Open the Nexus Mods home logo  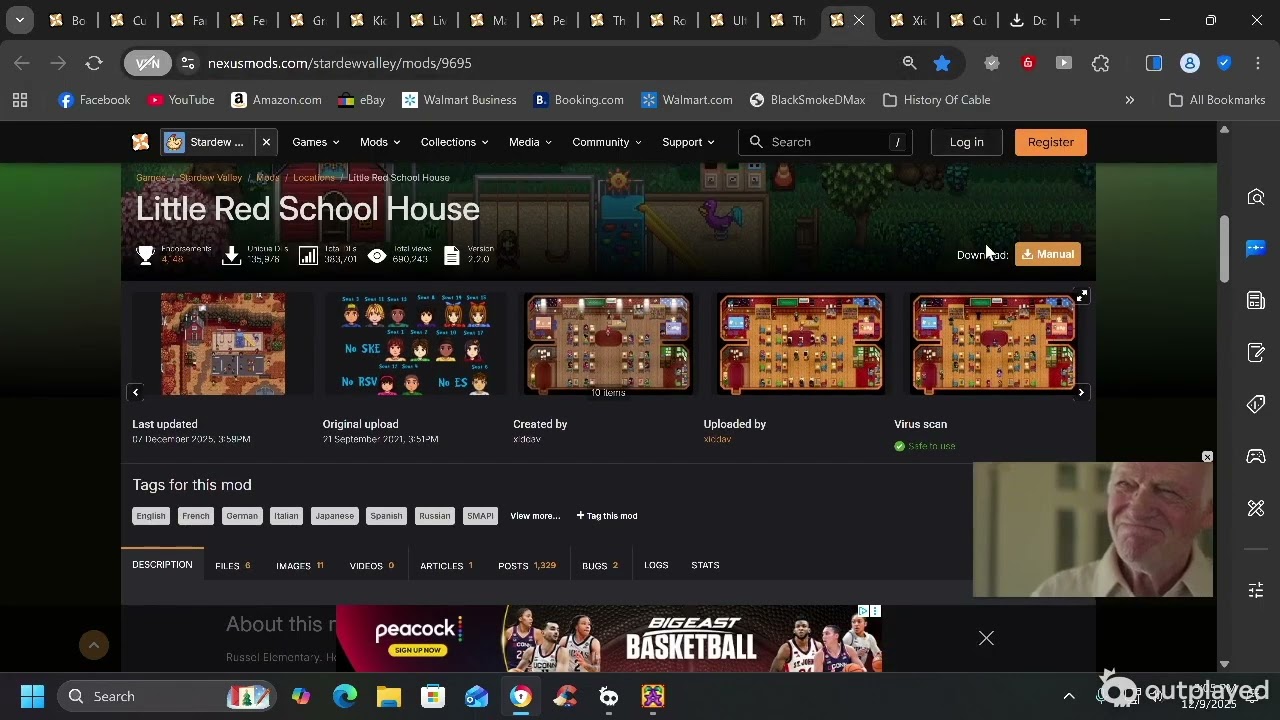point(141,142)
